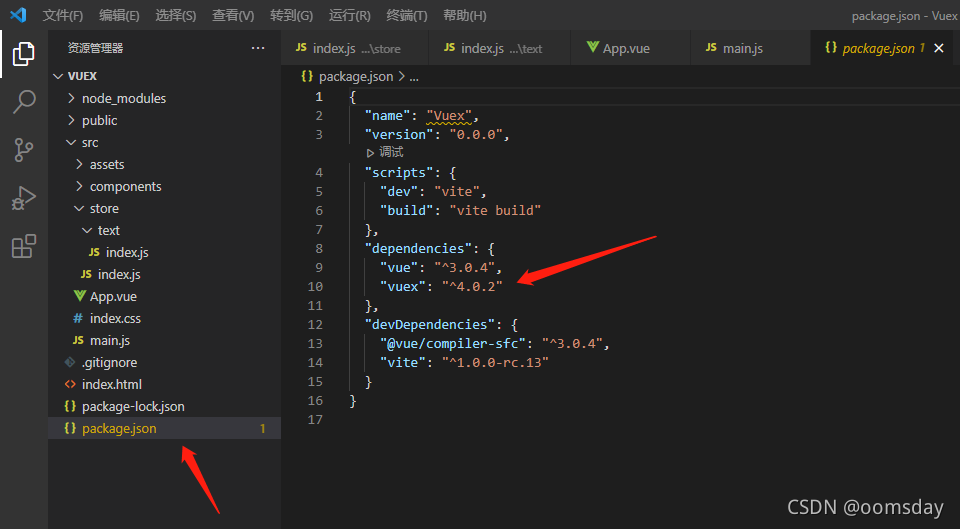Open index.css in explorer tree
960x529 pixels.
click(164, 318)
